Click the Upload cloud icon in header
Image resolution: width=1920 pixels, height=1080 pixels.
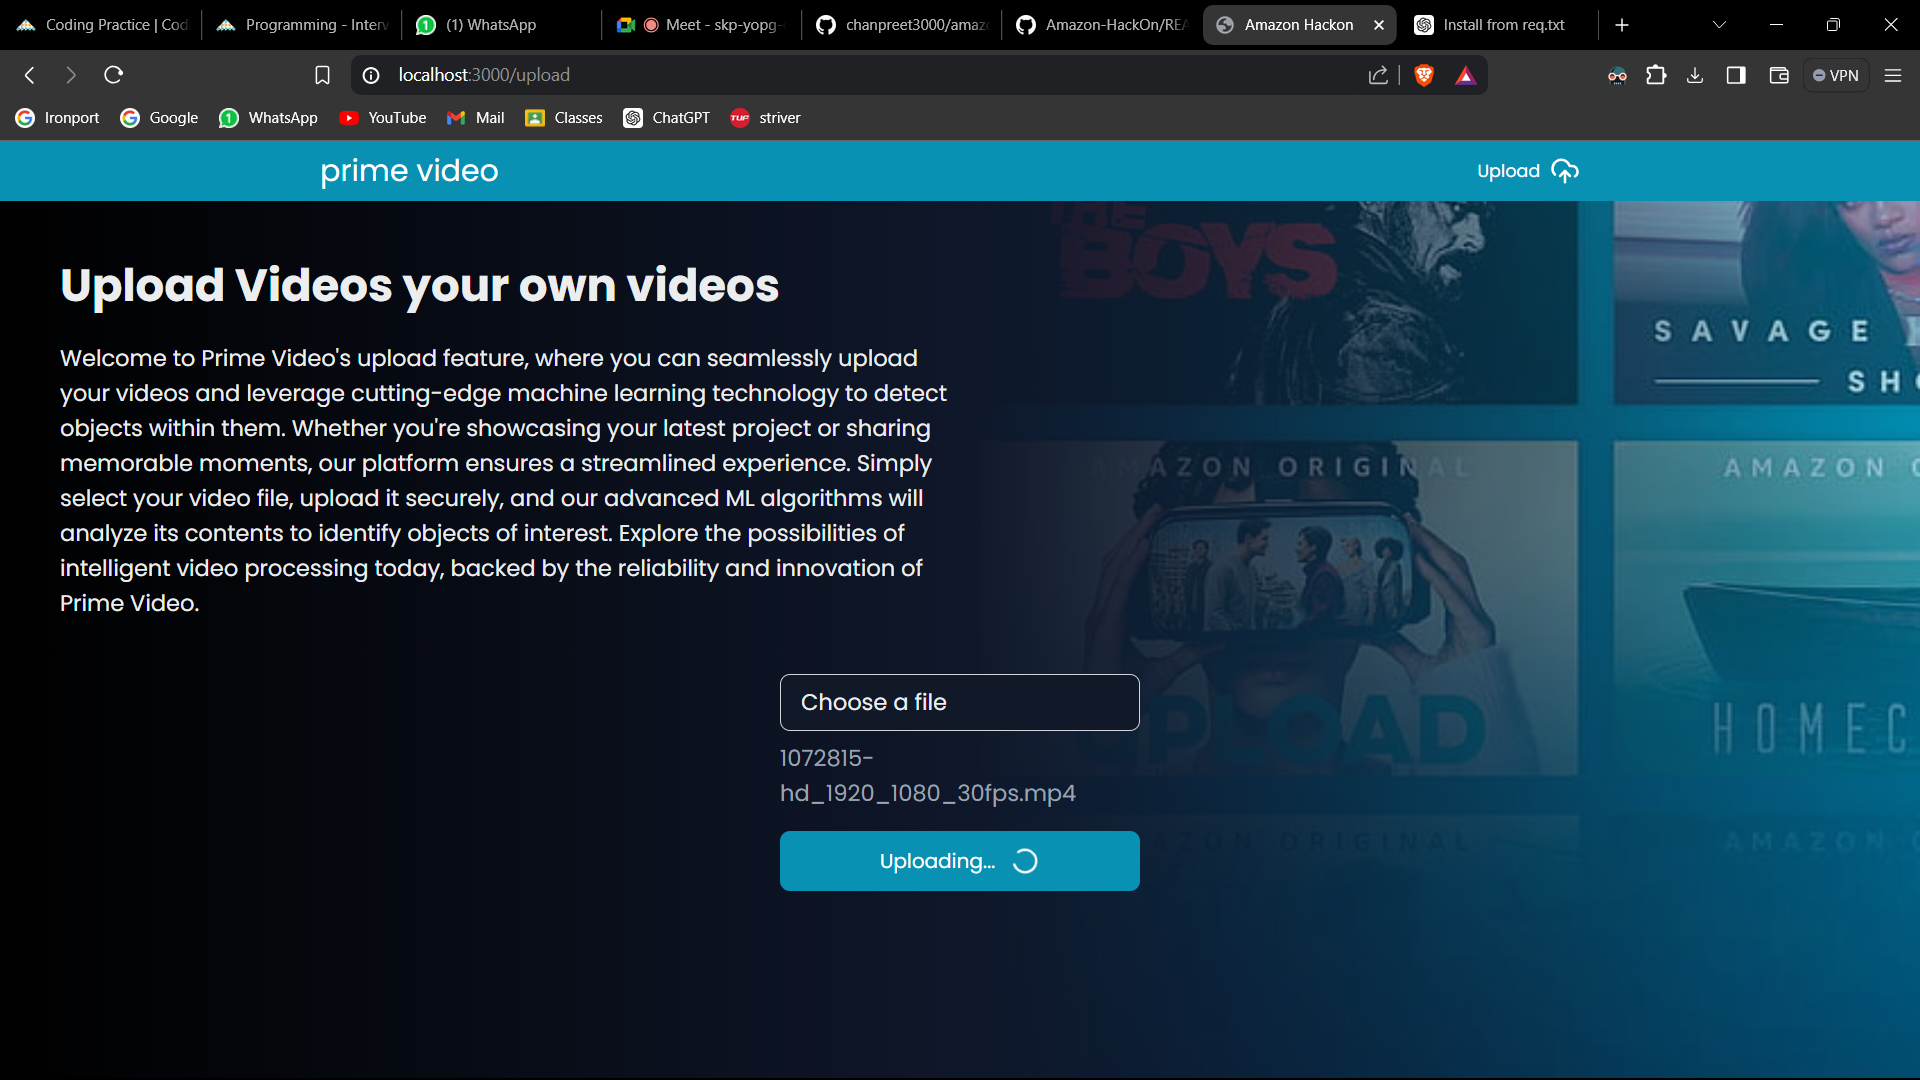(x=1564, y=171)
